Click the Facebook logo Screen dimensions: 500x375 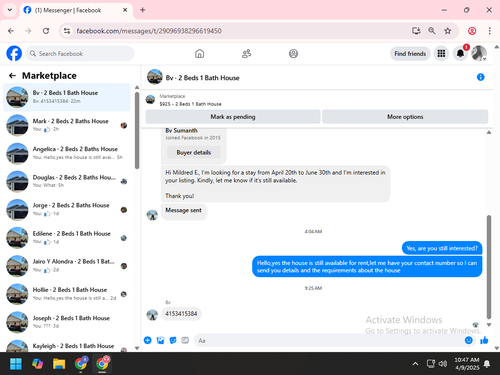pyautogui.click(x=14, y=53)
